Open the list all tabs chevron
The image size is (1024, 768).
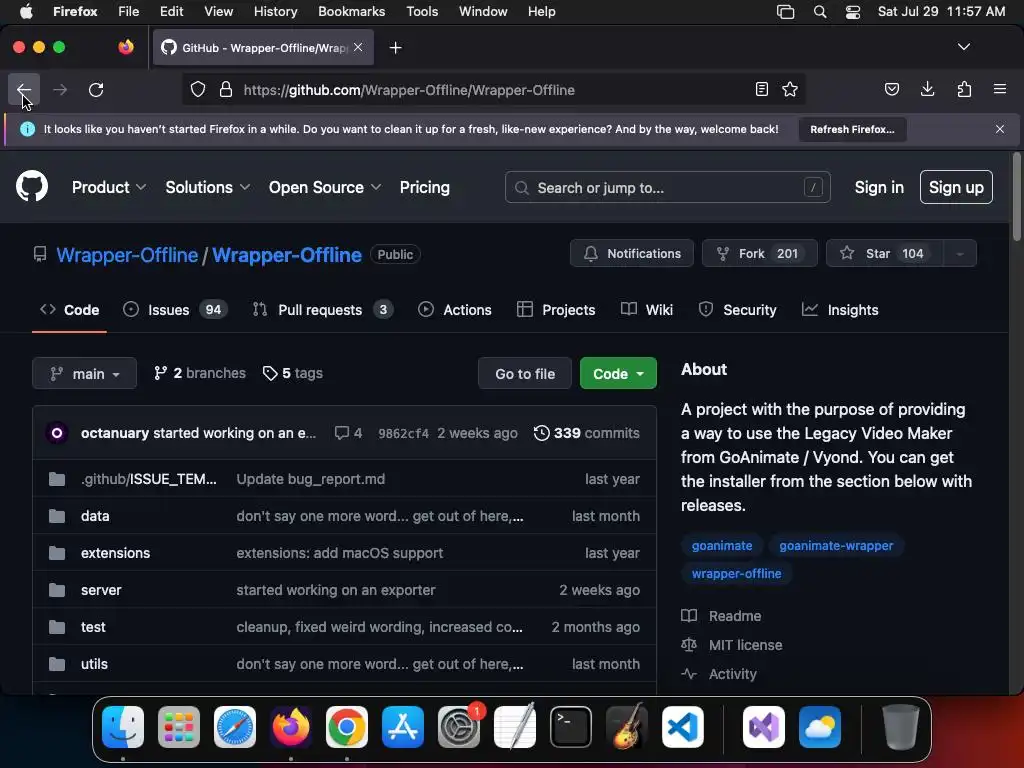(964, 47)
